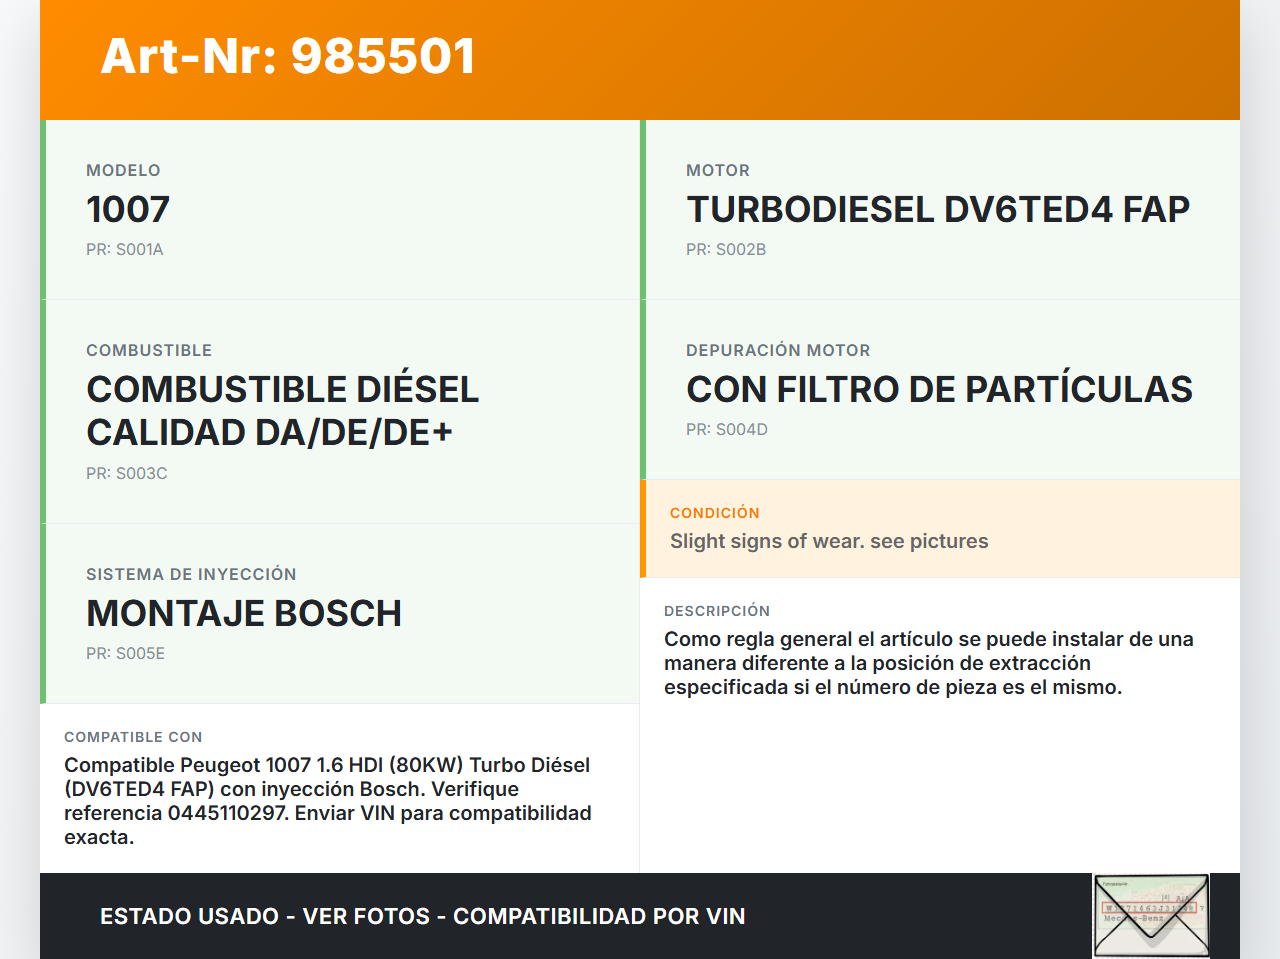Click the COMPATIBLE CON section heading
The image size is (1280, 959).
coord(133,737)
